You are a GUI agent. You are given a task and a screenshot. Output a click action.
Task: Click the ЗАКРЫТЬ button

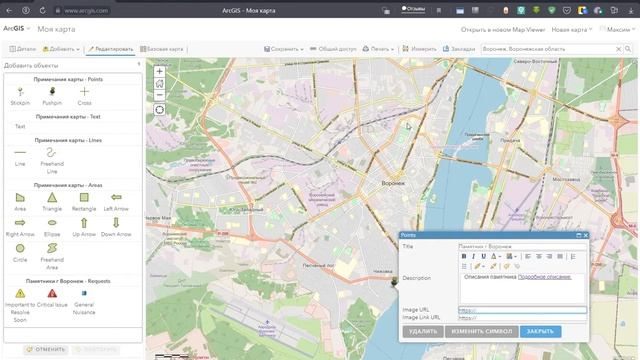coord(540,331)
